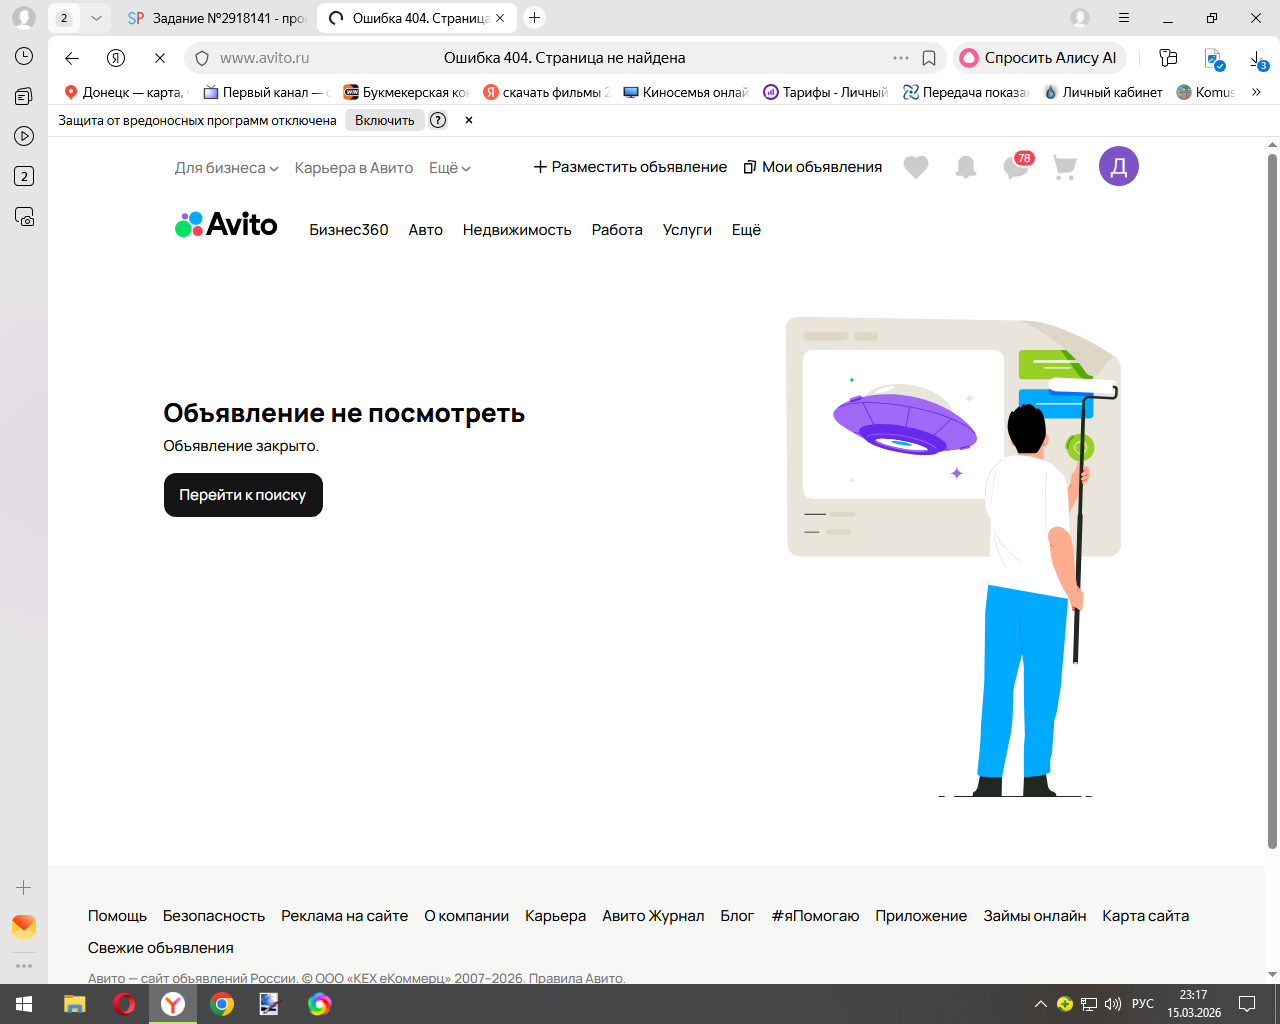Open the "Авито Журнал" footer link
The height and width of the screenshot is (1024, 1280).
click(653, 916)
